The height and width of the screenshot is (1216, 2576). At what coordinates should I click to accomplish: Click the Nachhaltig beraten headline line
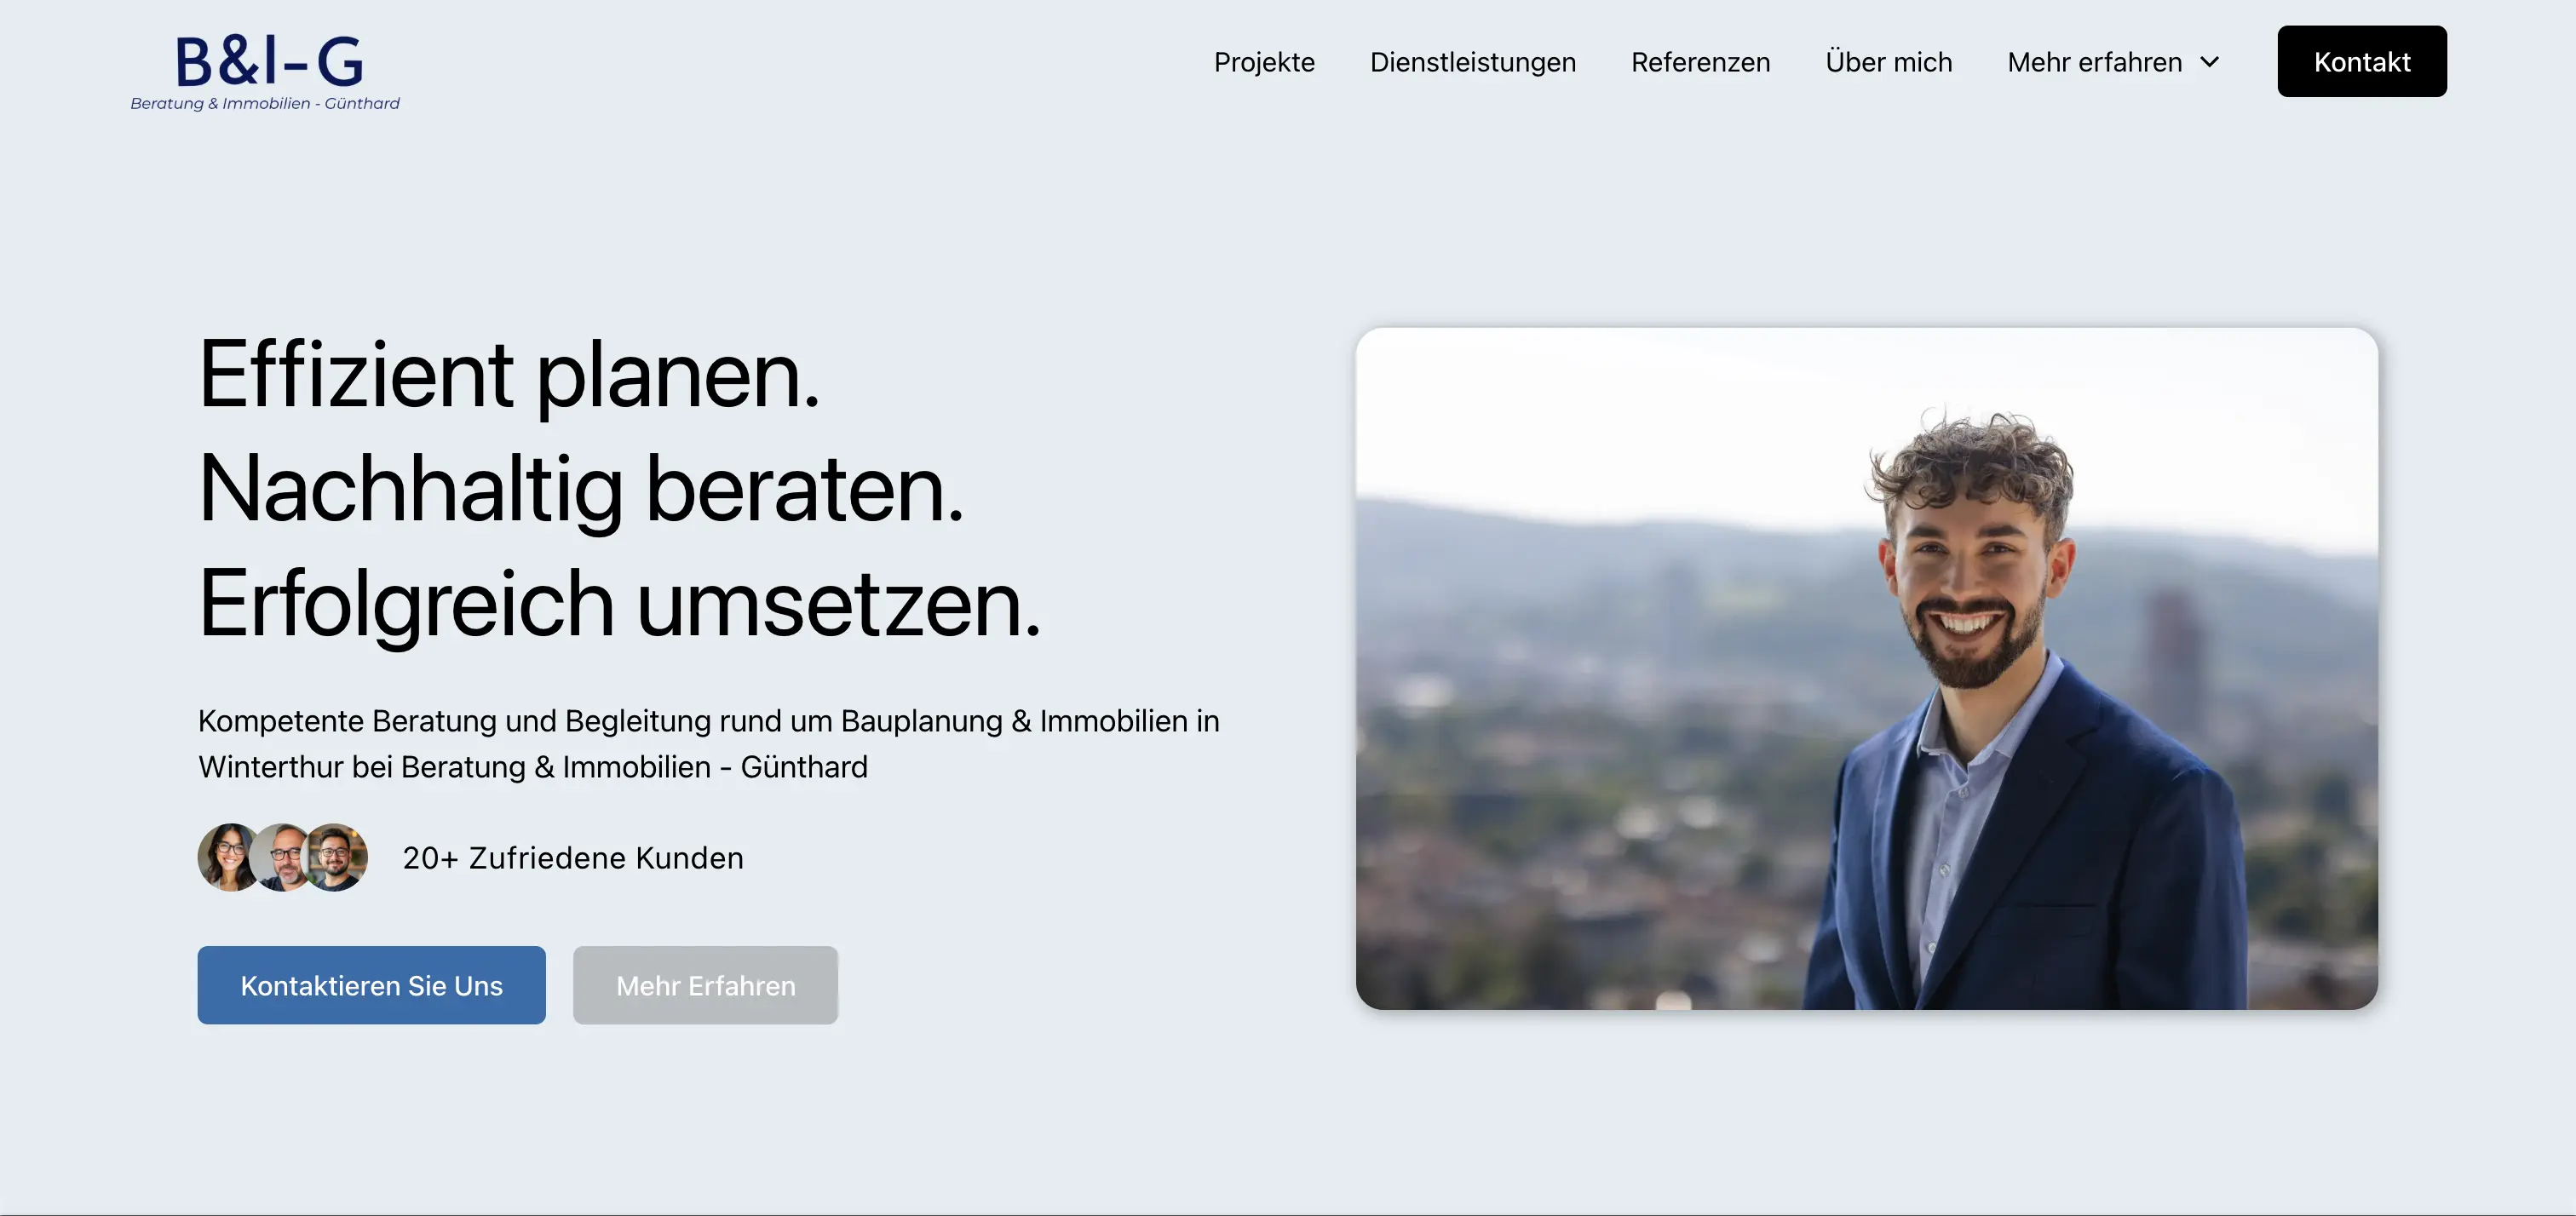pyautogui.click(x=581, y=489)
